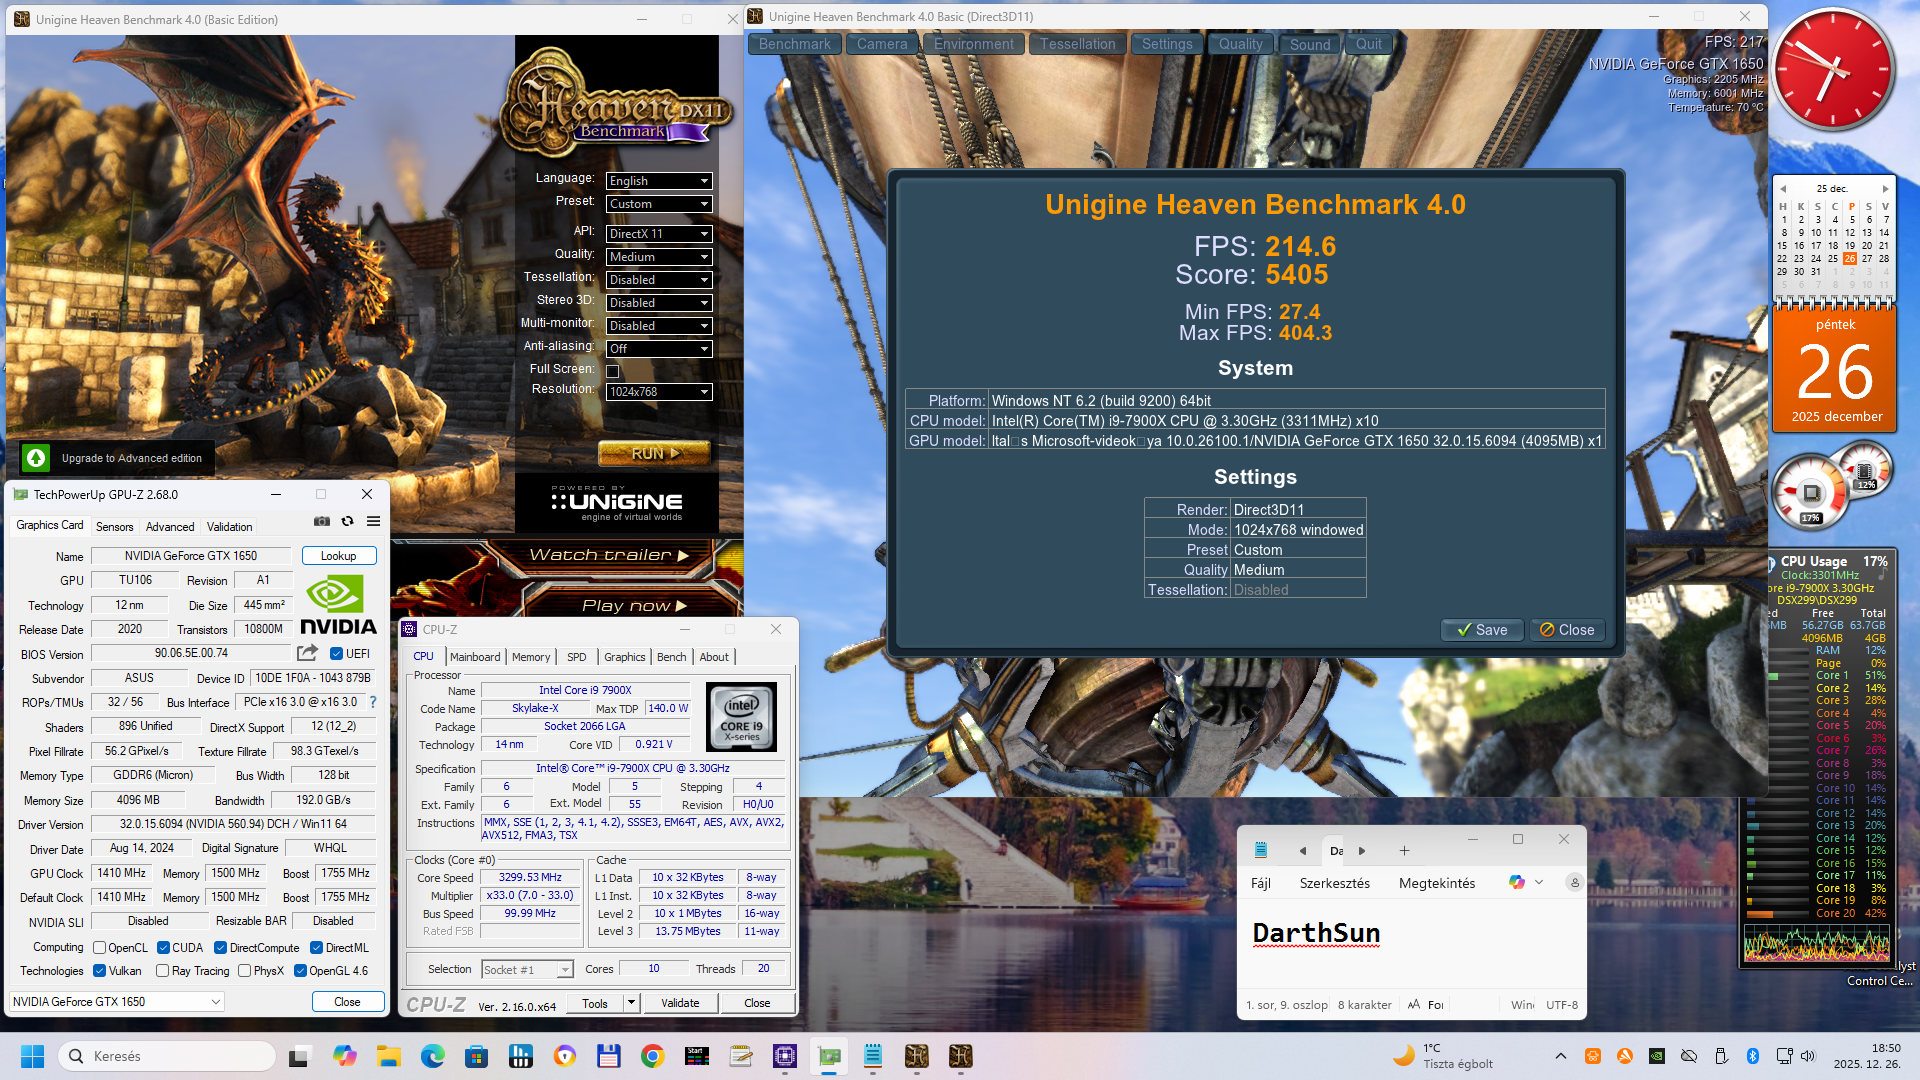
Task: Open the Mainboard tab in CPU-Z
Action: click(474, 657)
